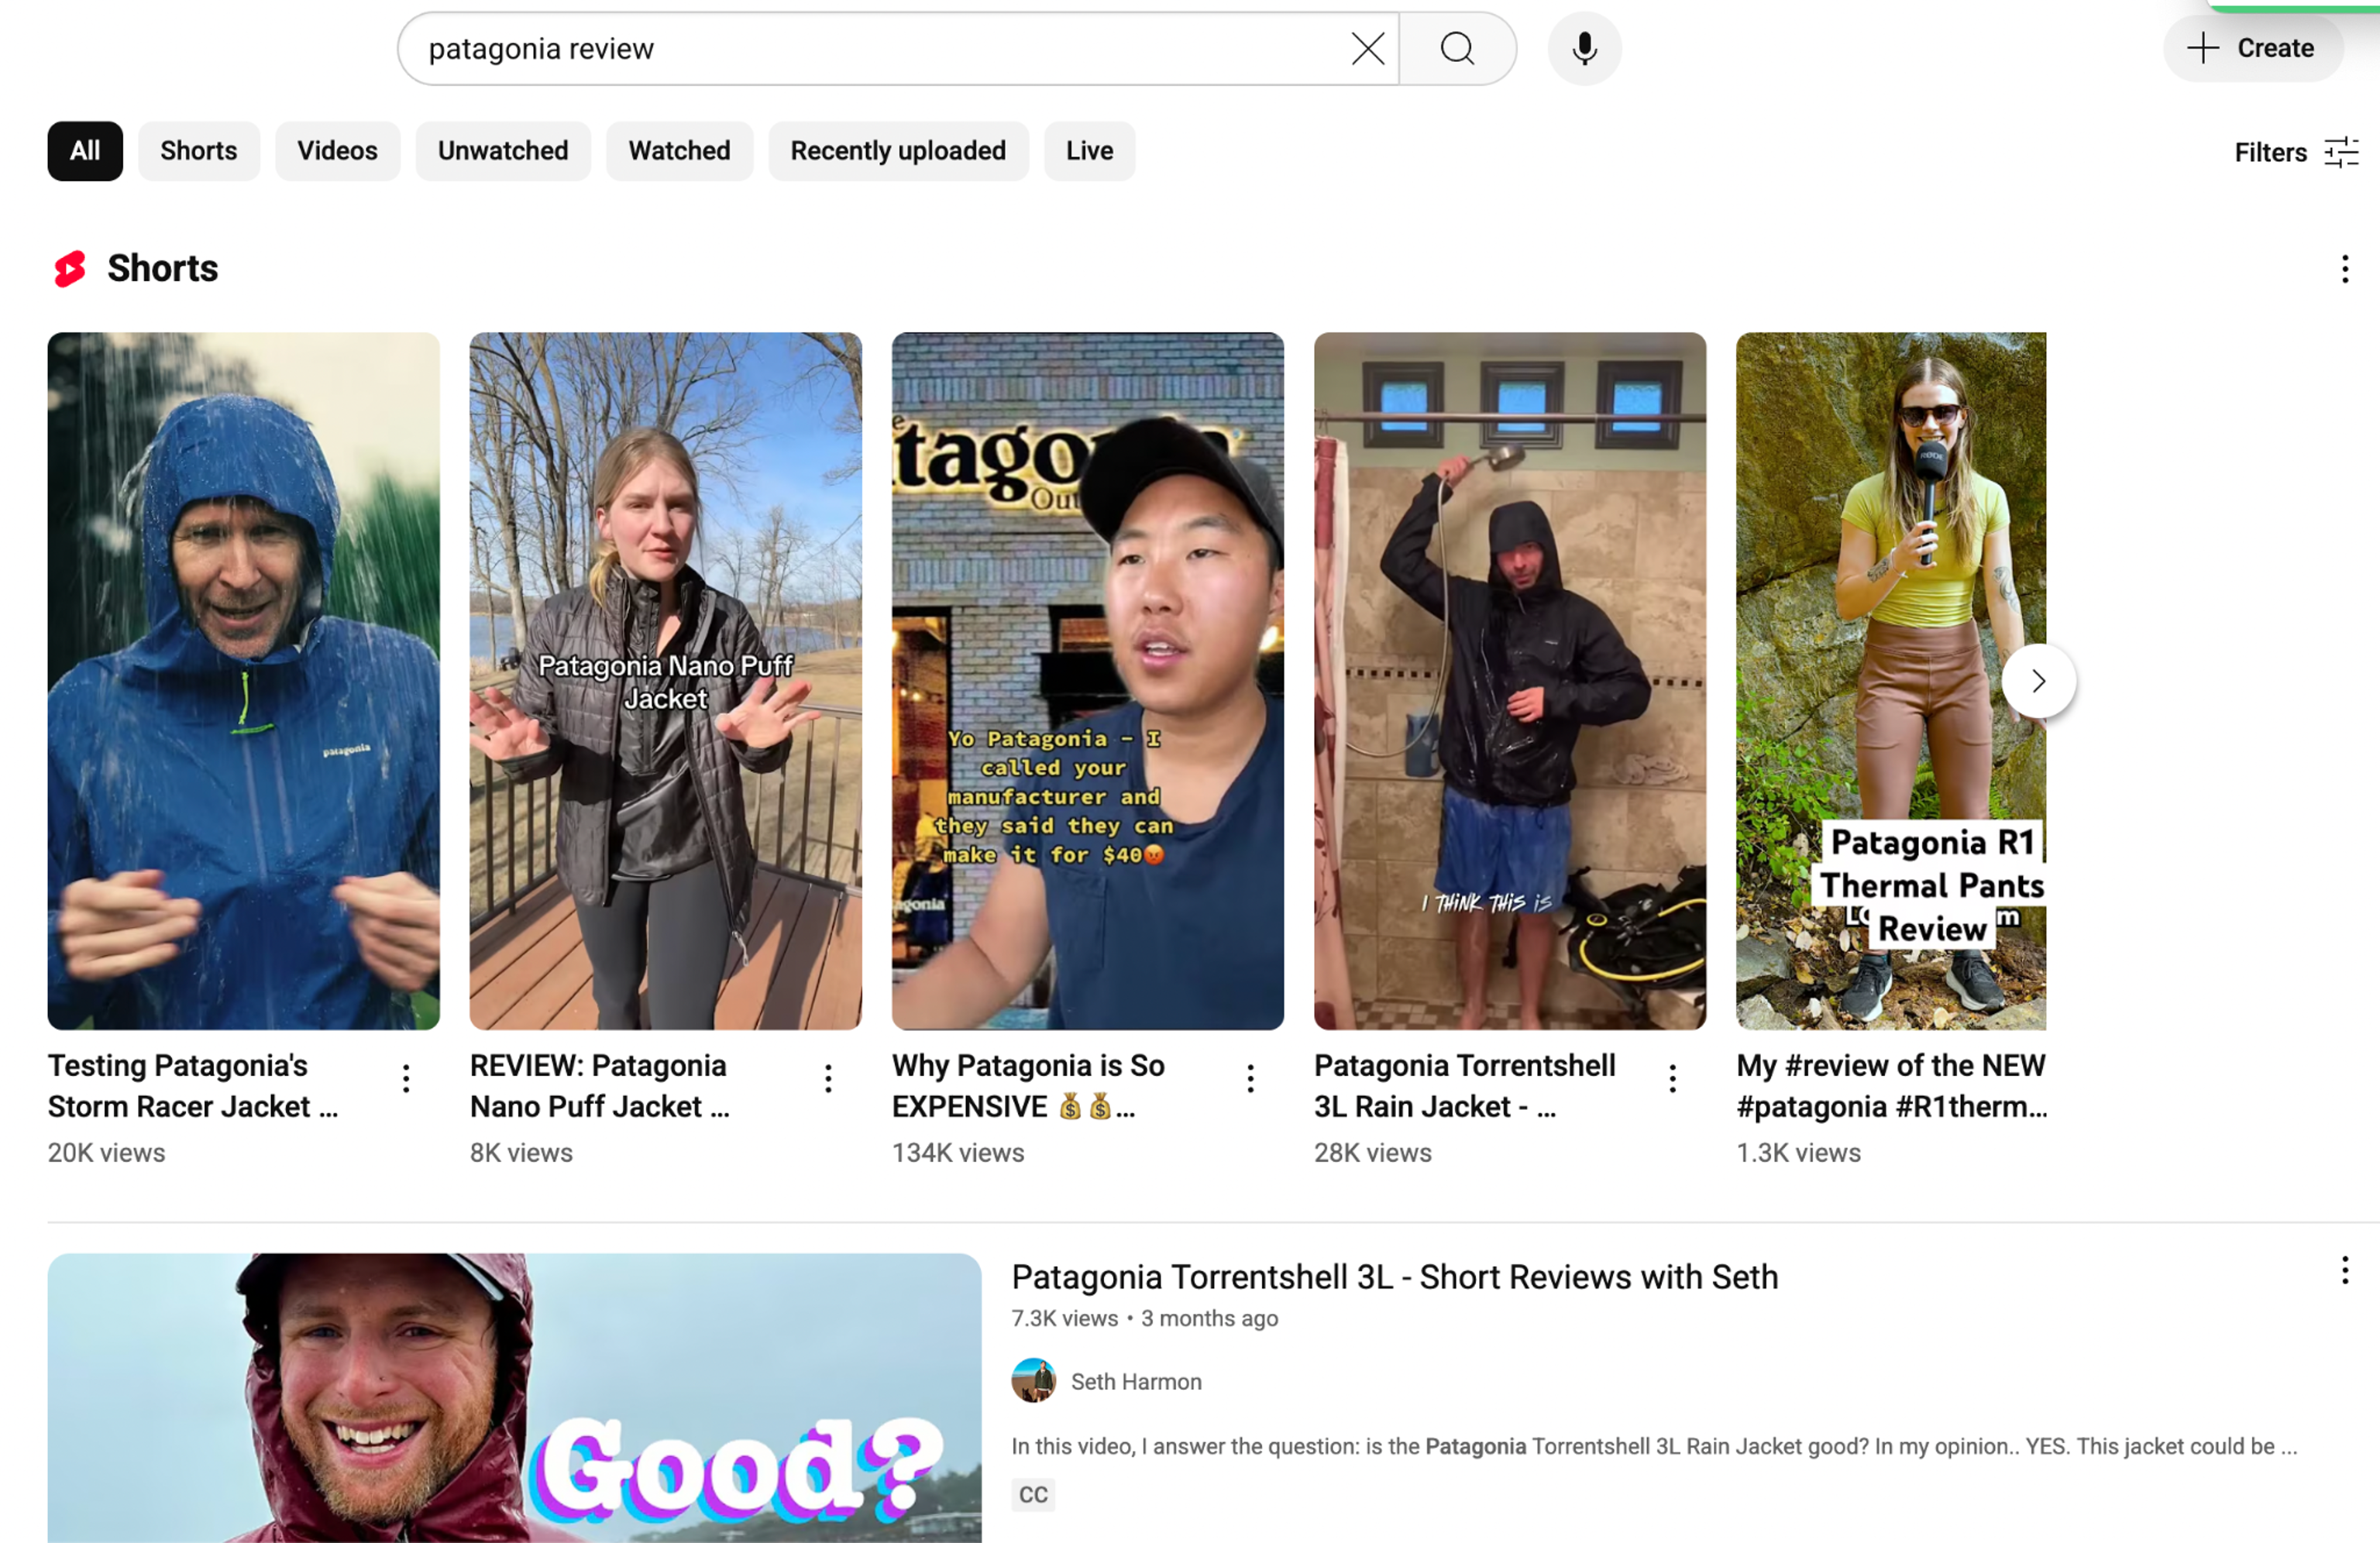
Task: Click the video description starting In this video
Action: click(x=1654, y=1446)
